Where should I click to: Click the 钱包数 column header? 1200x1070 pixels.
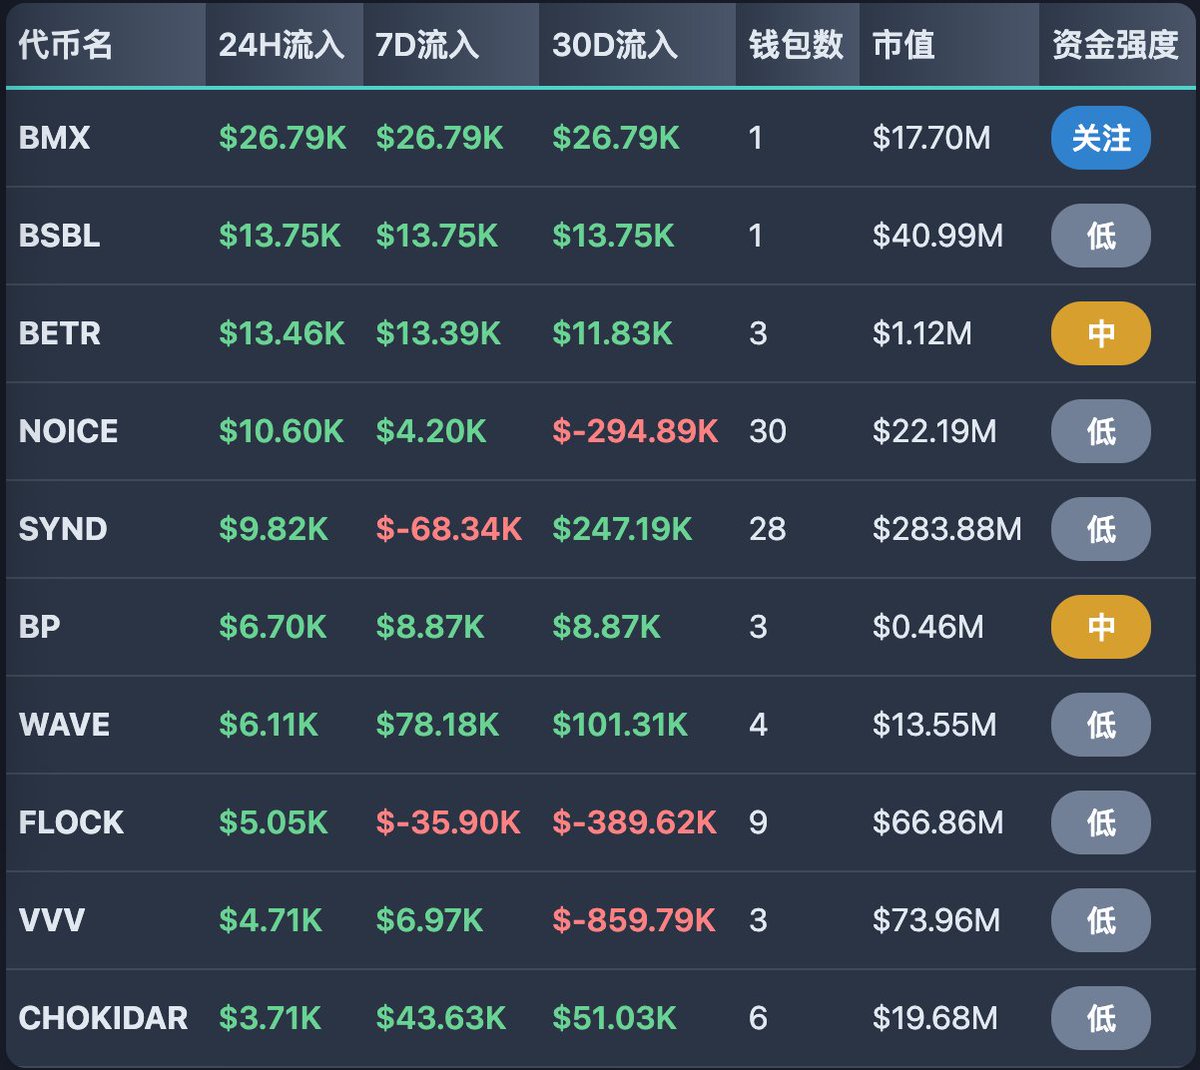tap(796, 45)
